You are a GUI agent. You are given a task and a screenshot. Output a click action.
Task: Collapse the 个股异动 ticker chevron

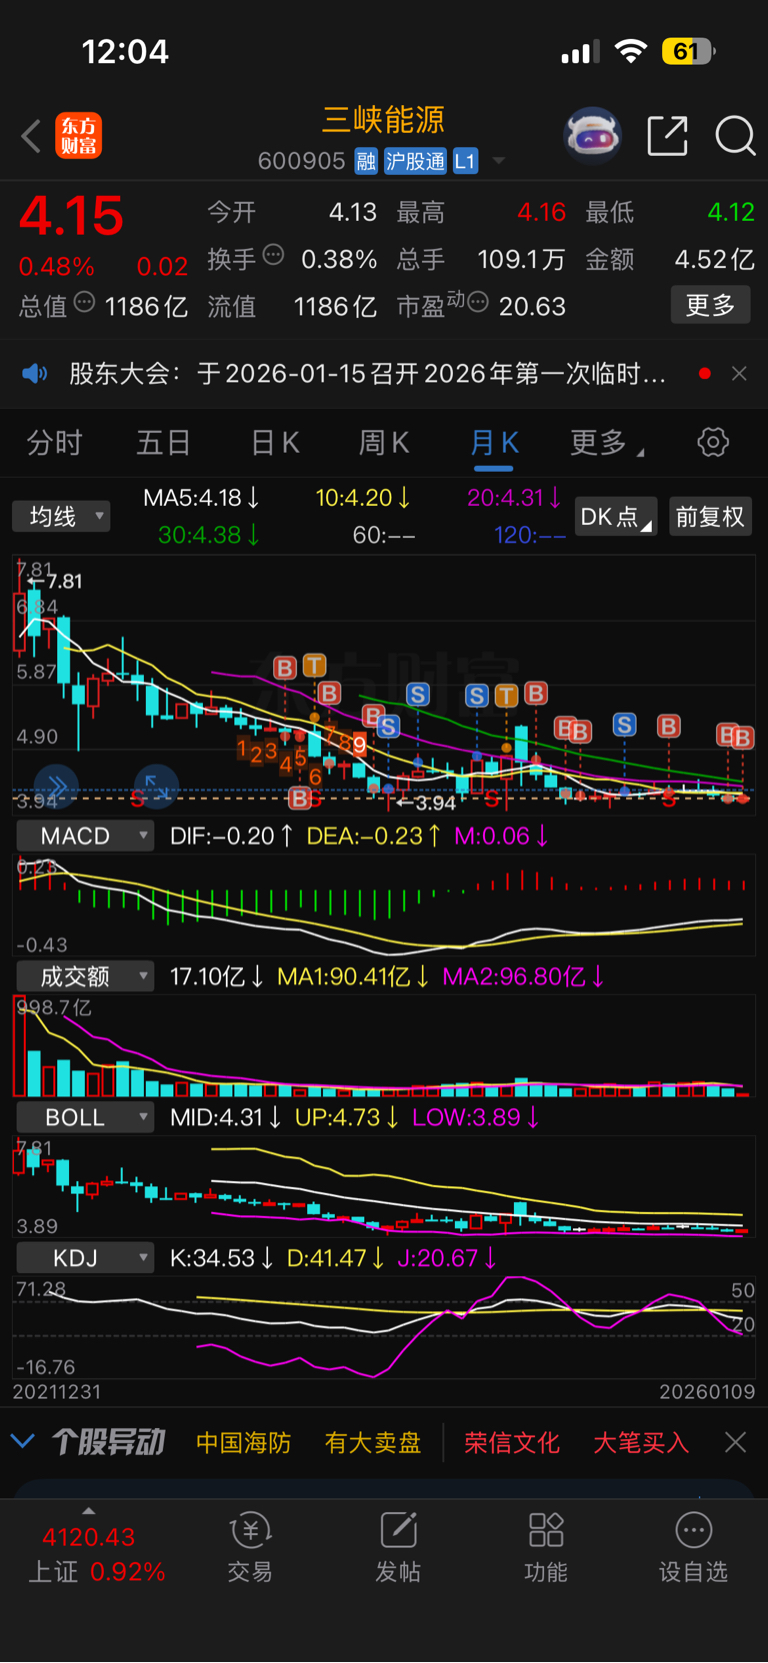pos(23,1442)
